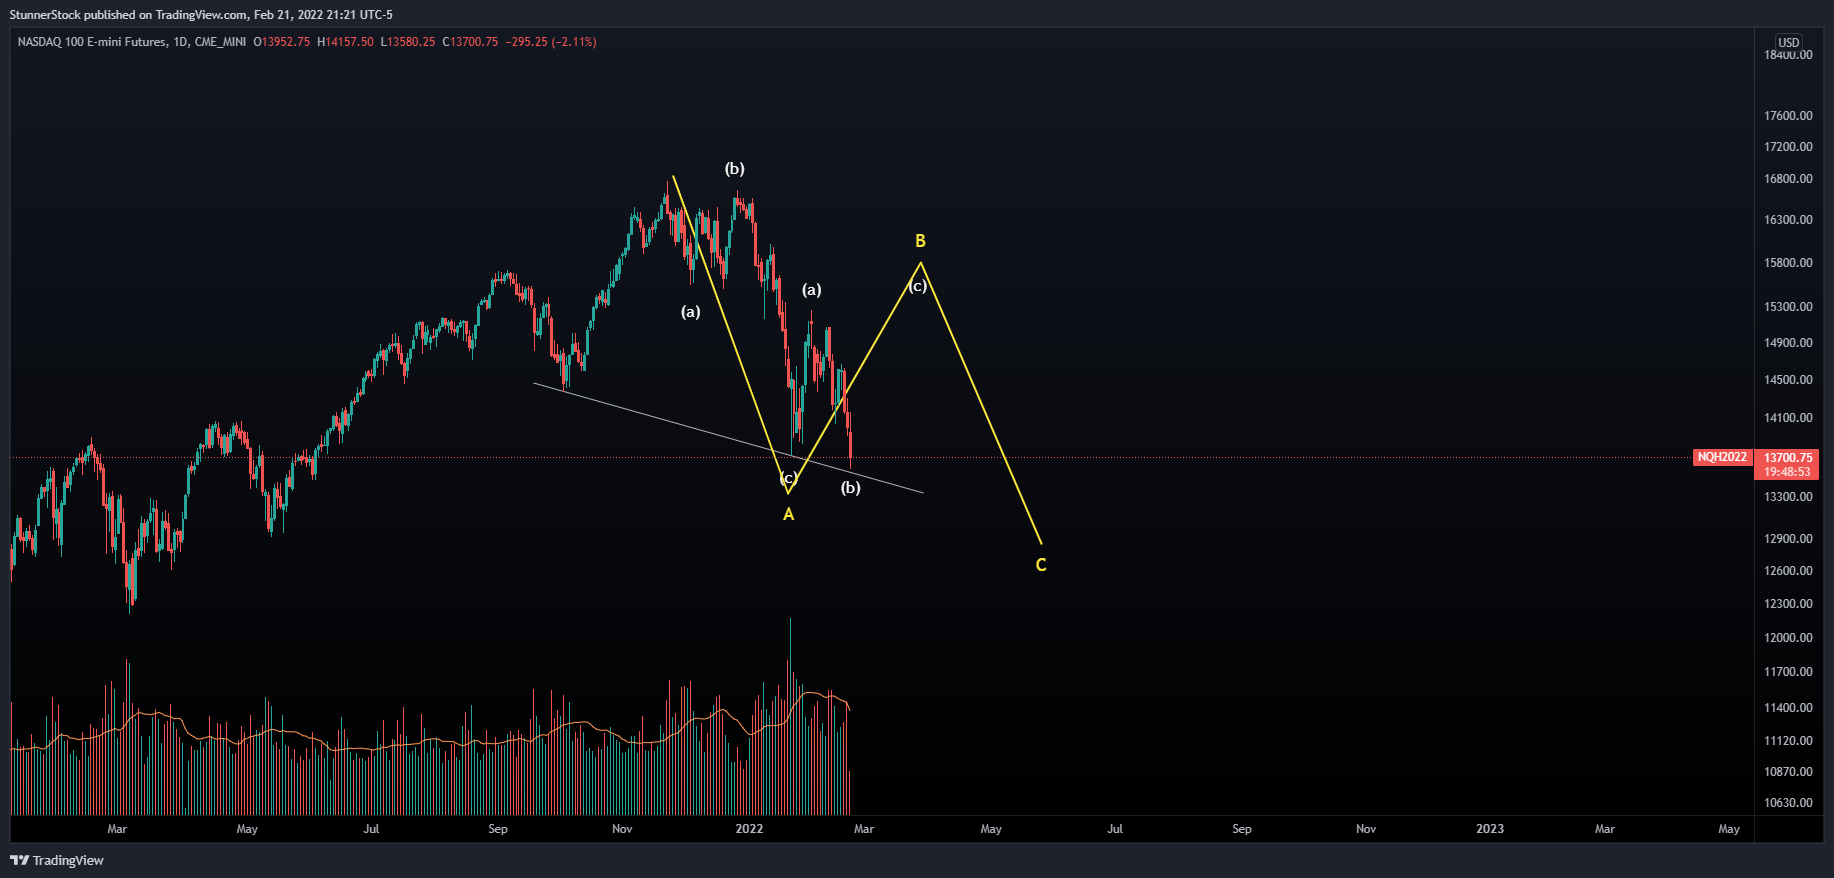Screen dimensions: 1834x878
Task: Click the 14500.00 price axis label
Action: click(x=1788, y=380)
